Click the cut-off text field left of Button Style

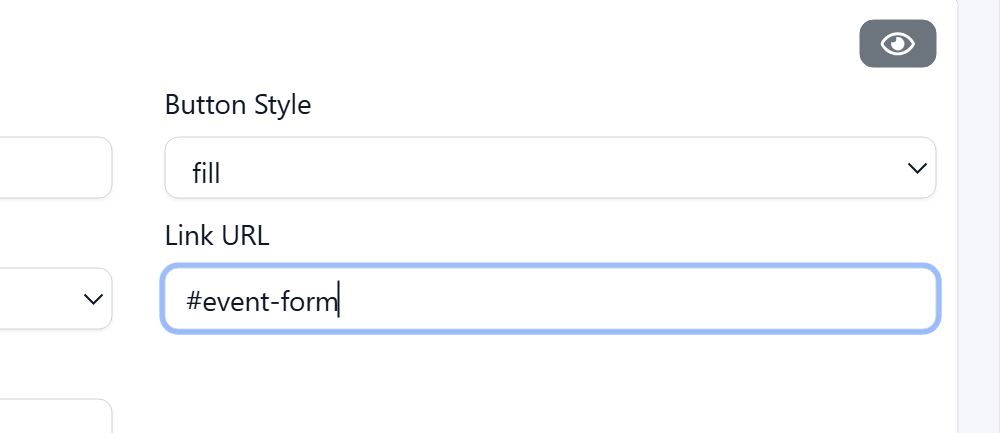click(55, 168)
